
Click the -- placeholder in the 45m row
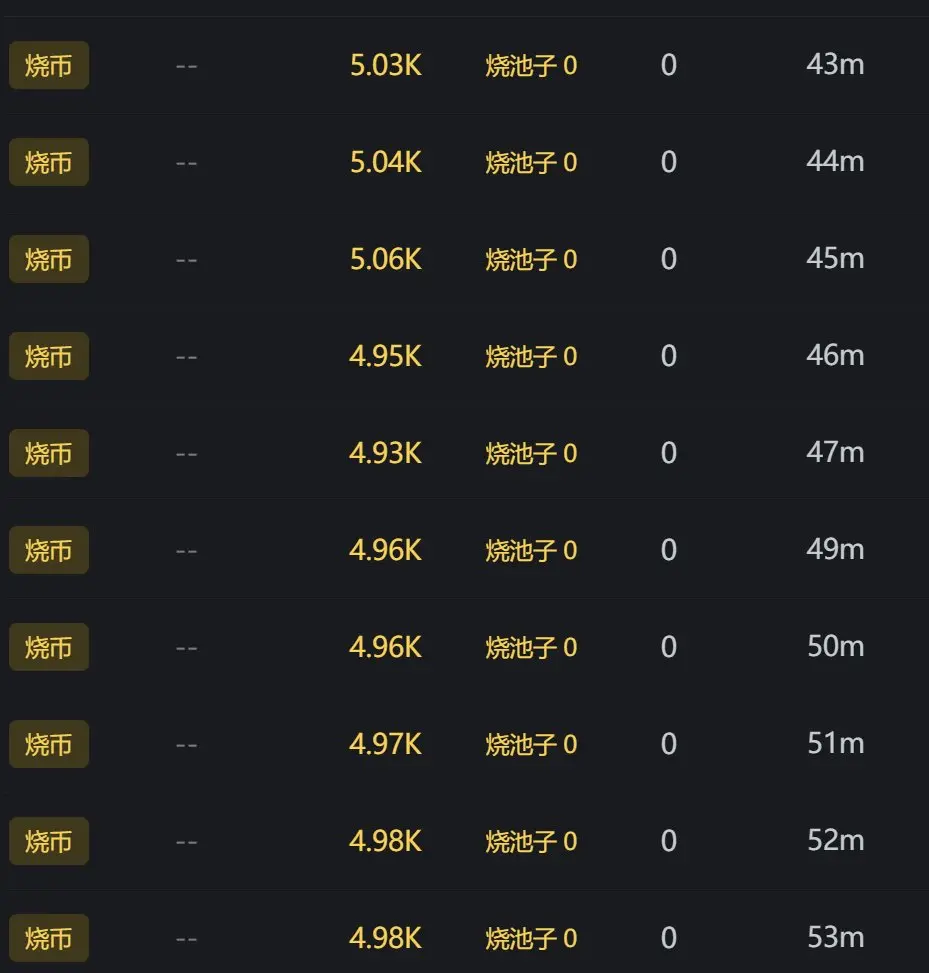point(186,260)
